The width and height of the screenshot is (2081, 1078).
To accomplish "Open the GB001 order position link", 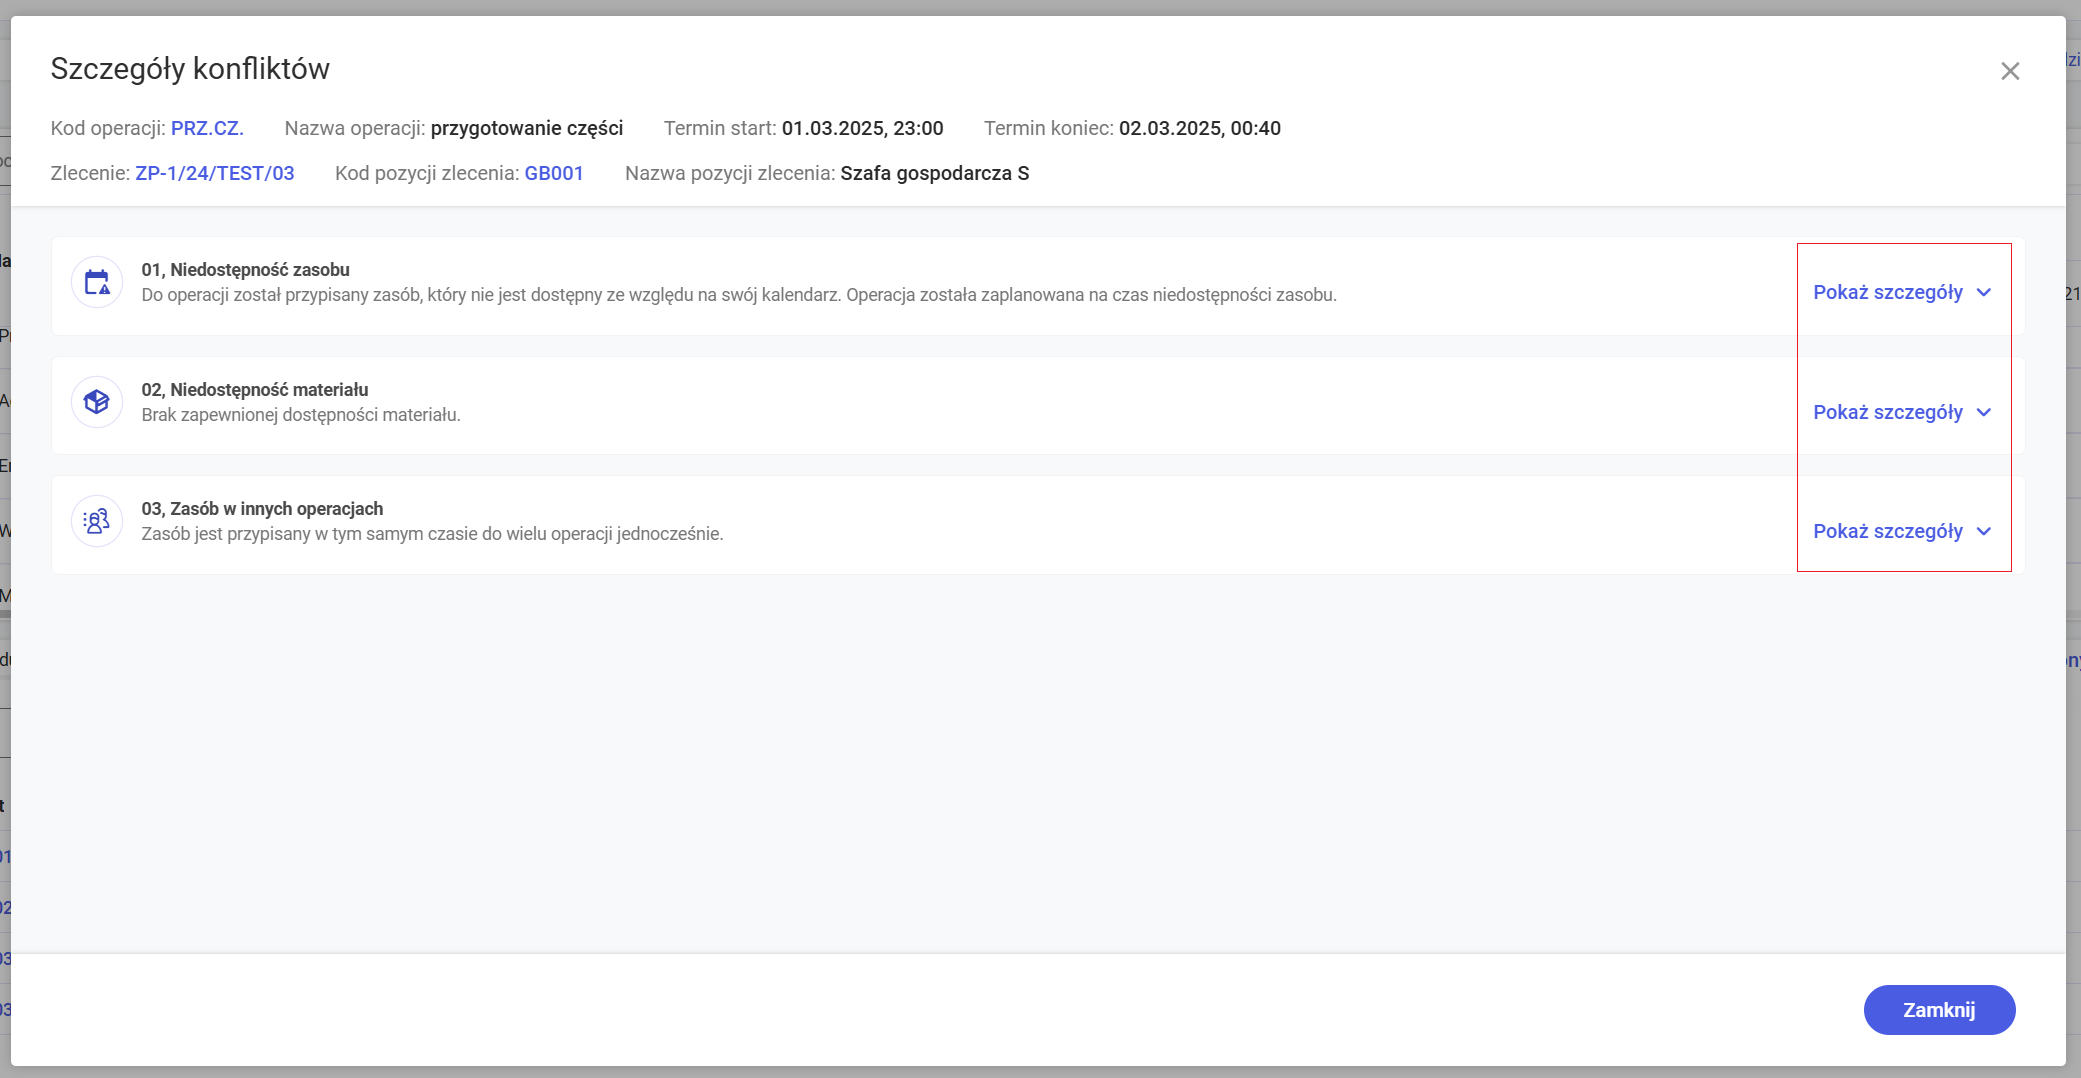I will tap(554, 174).
